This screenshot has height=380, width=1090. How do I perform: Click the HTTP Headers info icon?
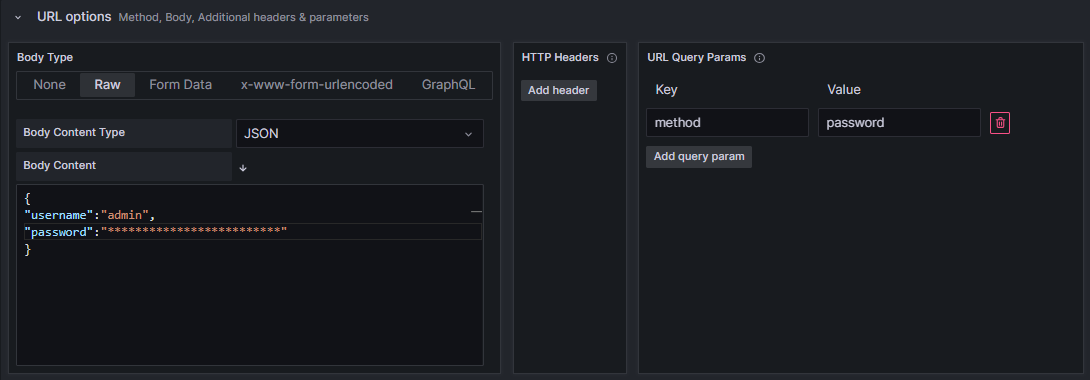pos(612,58)
